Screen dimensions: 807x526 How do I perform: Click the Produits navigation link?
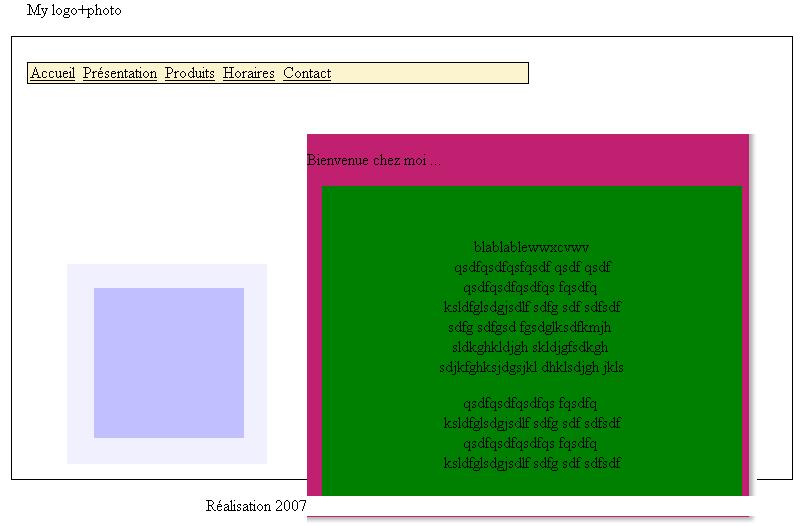click(189, 73)
